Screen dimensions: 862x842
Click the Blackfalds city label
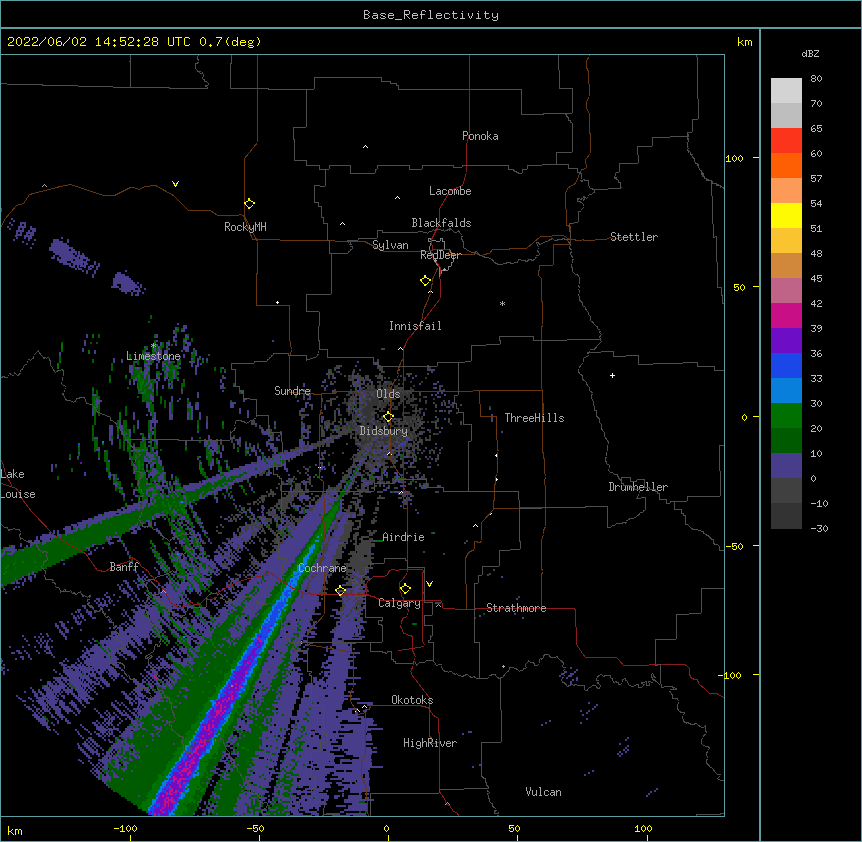click(x=441, y=223)
